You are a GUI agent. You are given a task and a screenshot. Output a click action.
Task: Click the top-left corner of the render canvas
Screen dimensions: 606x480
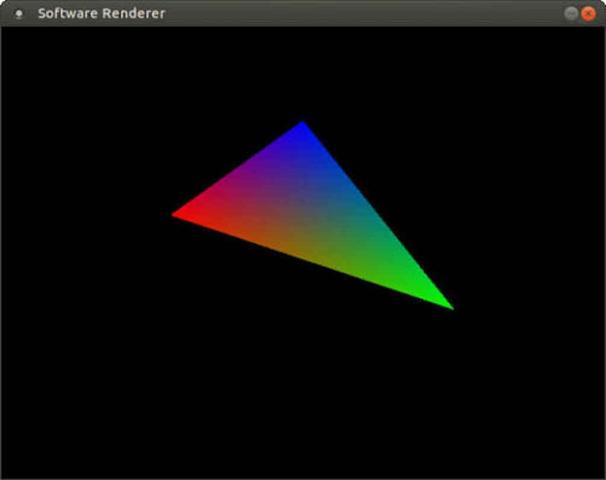coord(4,30)
